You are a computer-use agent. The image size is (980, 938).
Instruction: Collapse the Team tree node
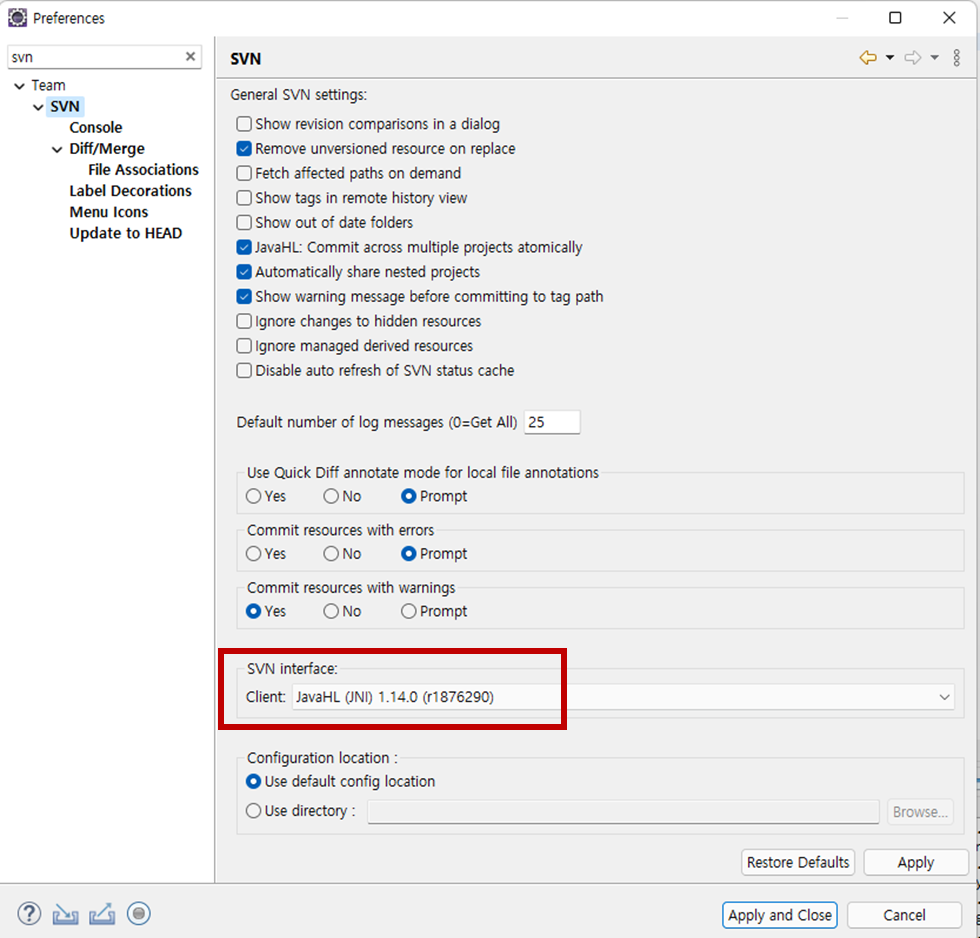pyautogui.click(x=19, y=86)
